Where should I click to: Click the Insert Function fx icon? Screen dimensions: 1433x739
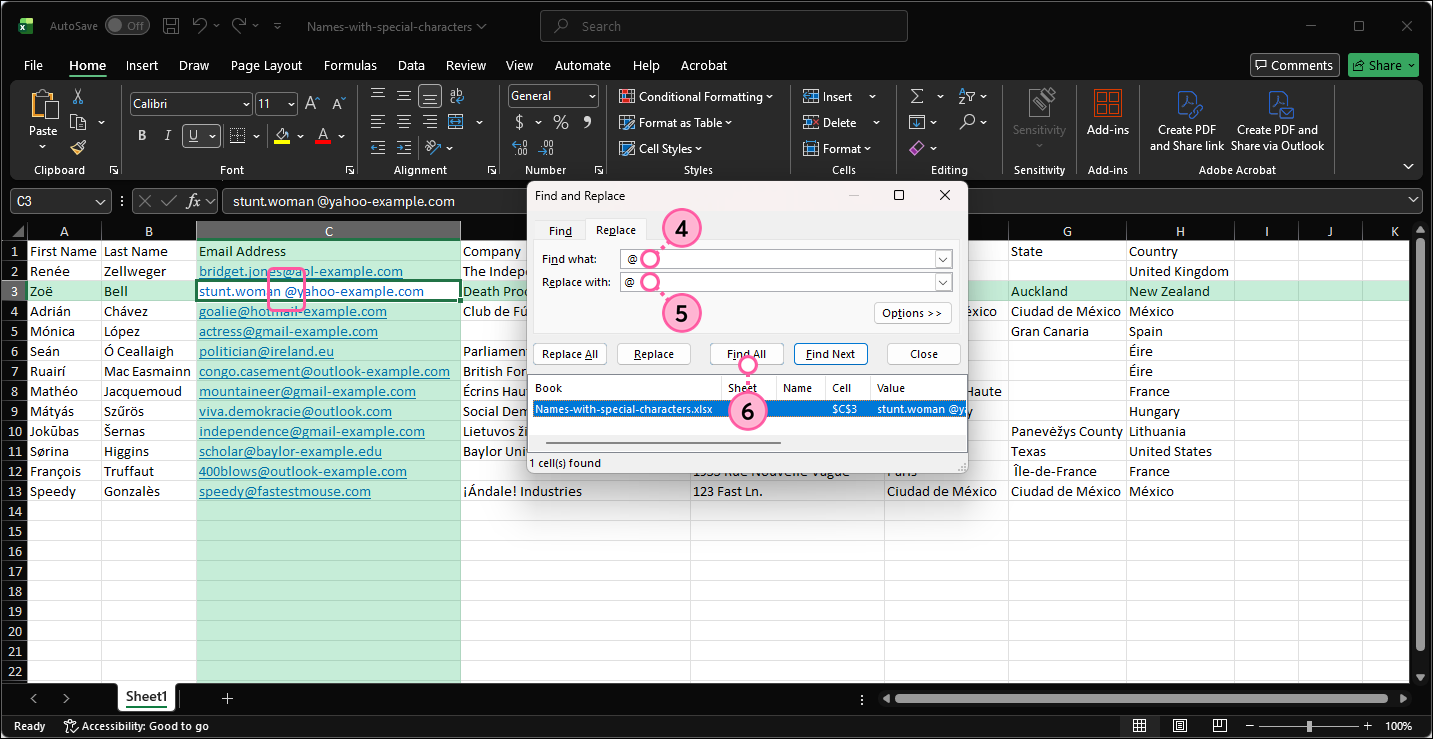pyautogui.click(x=194, y=201)
